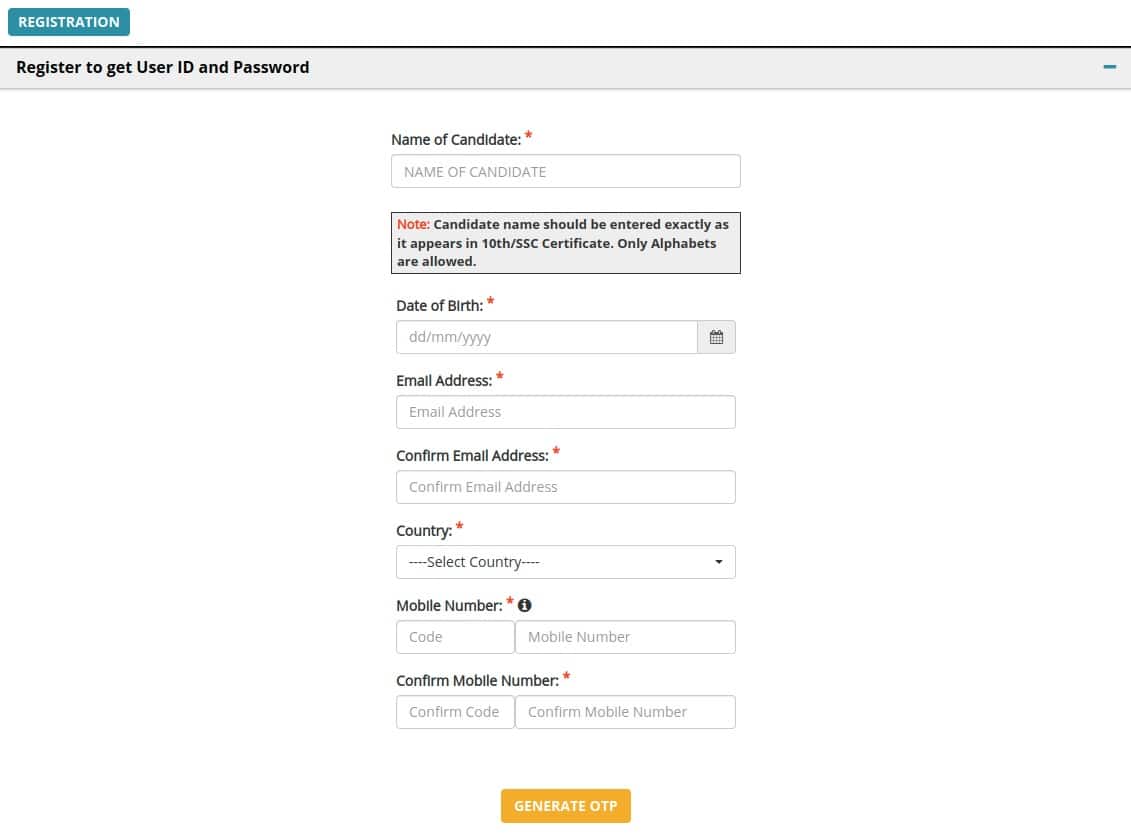1131x833 pixels.
Task: Select the Email Address input field
Action: 566,411
